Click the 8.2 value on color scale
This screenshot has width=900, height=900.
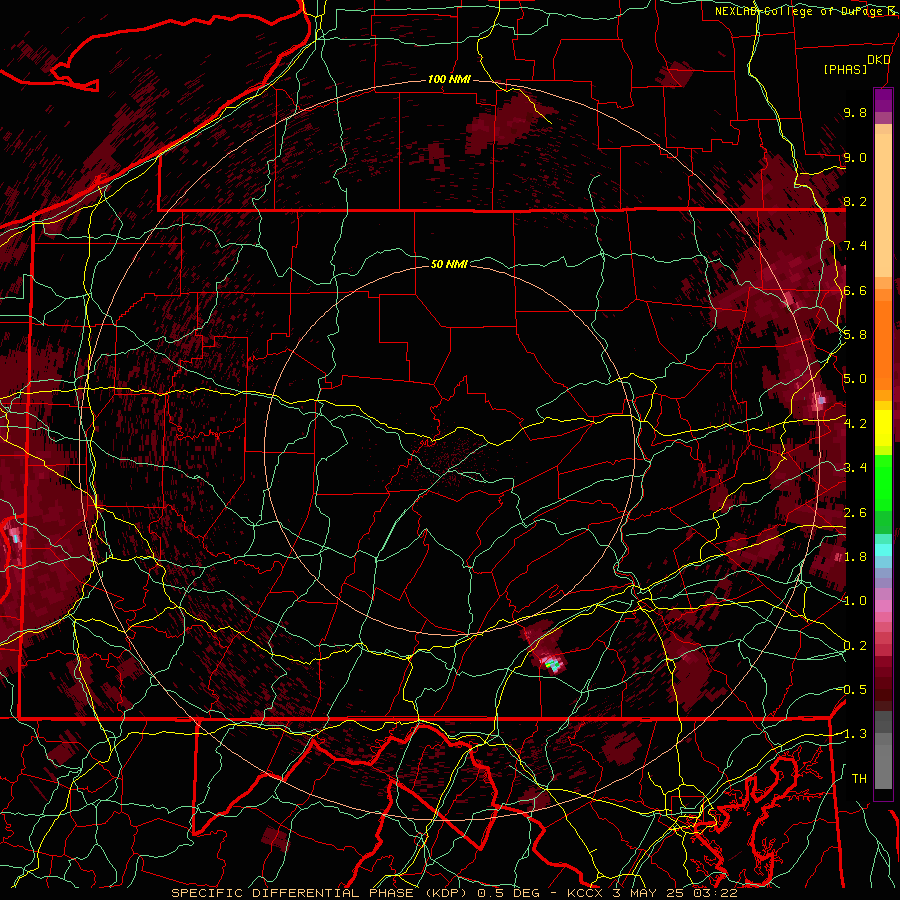pyautogui.click(x=855, y=201)
